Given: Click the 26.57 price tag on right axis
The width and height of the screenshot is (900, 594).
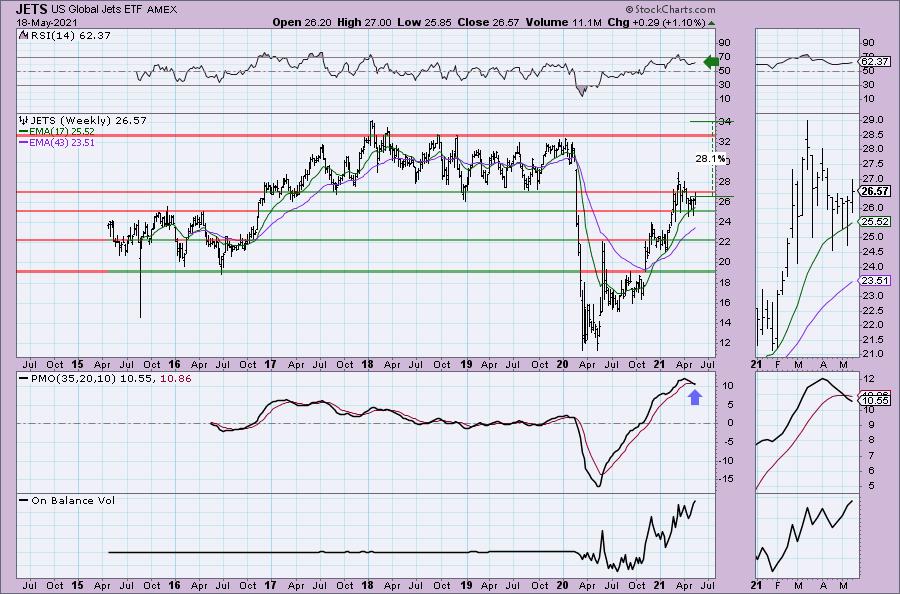Looking at the screenshot, I should pos(875,192).
